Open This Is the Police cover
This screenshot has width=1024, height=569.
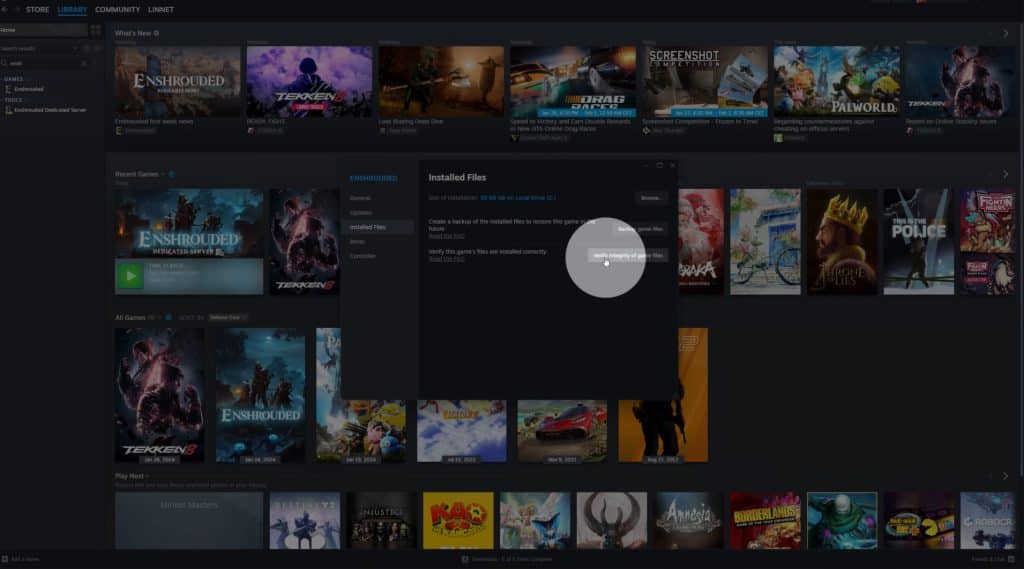tap(918, 242)
